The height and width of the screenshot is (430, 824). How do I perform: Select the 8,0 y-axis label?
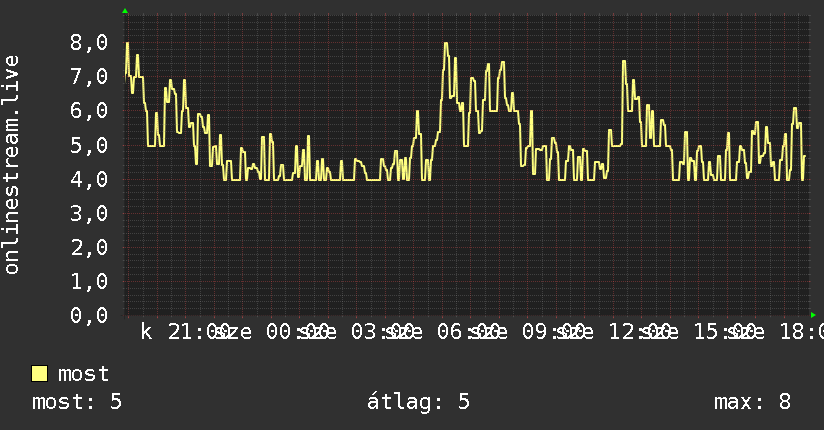tap(89, 43)
